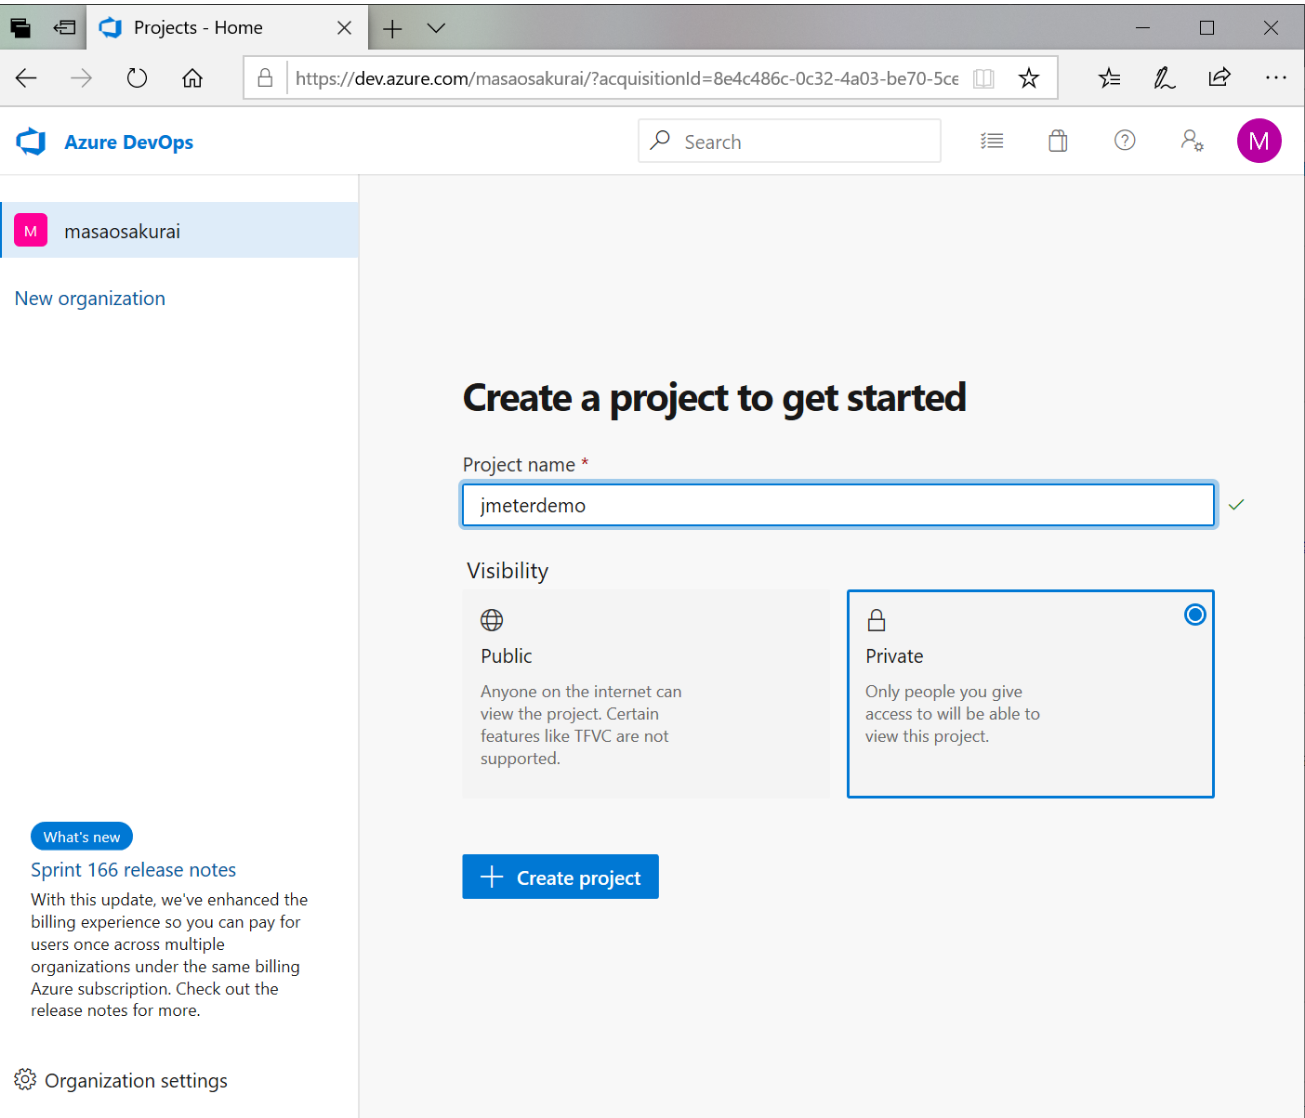Open the Marketplace shopping bag icon
The height and width of the screenshot is (1118, 1305).
(1057, 141)
